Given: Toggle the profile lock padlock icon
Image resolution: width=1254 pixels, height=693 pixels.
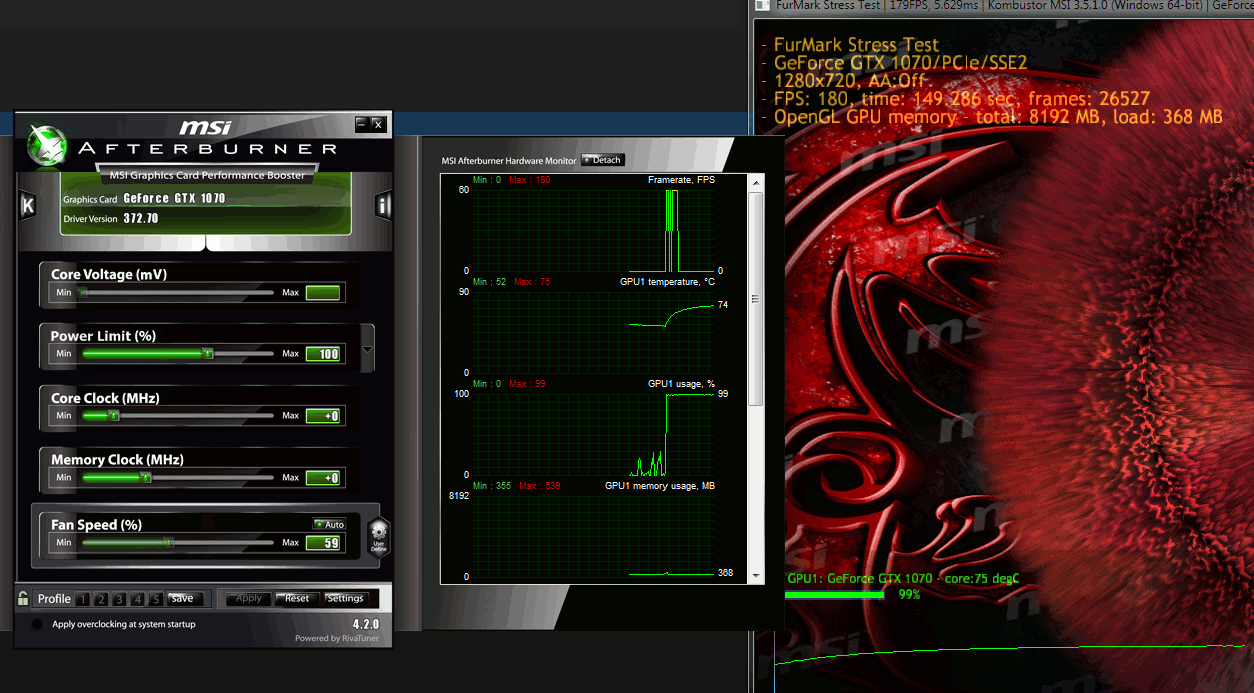Looking at the screenshot, I should point(23,599).
